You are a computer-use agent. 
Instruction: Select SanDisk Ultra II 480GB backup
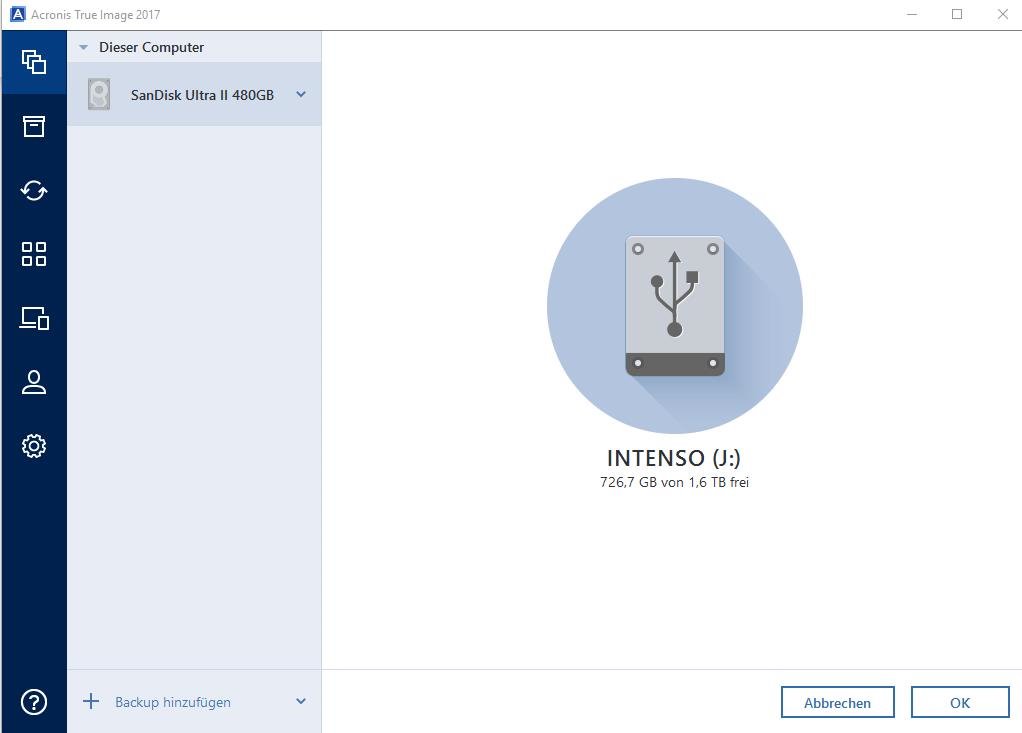tap(194, 94)
